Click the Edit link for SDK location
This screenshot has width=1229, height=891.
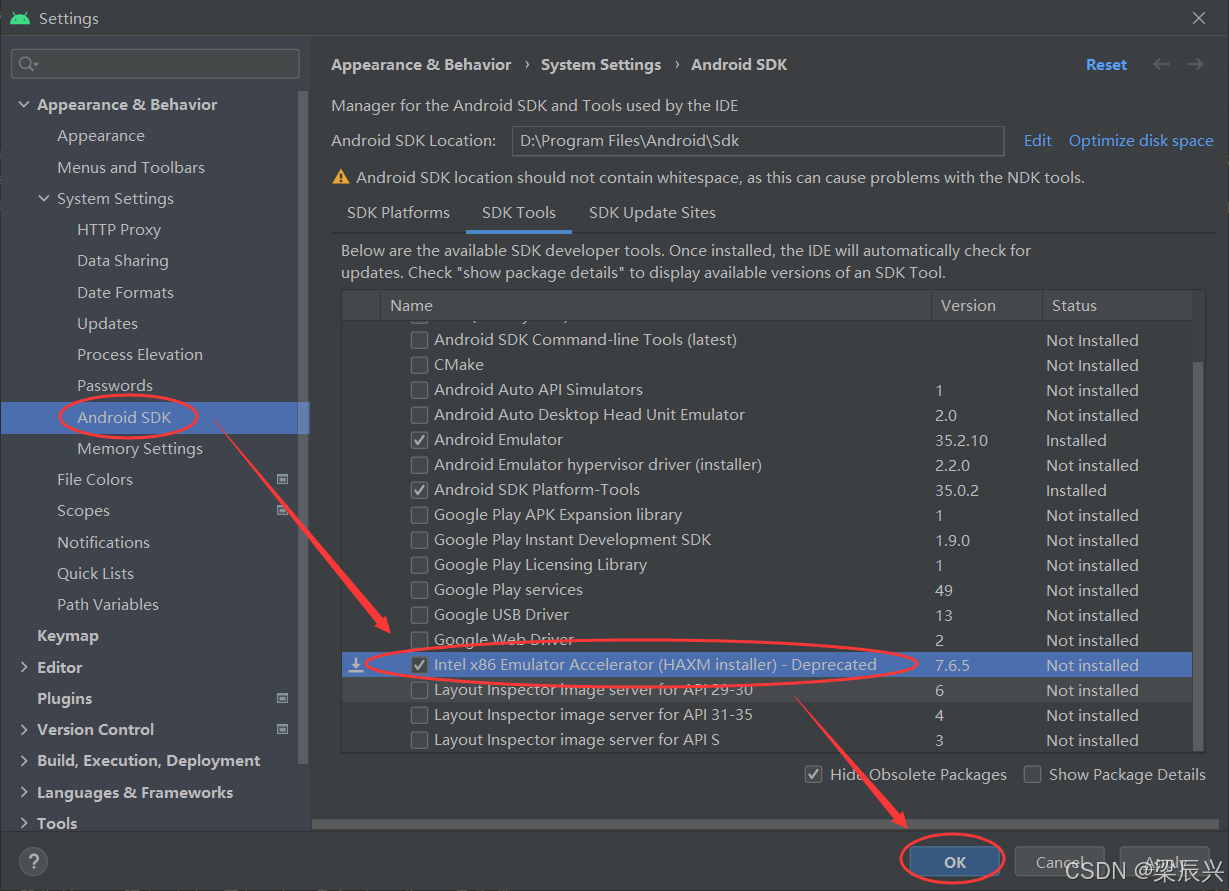click(1038, 141)
